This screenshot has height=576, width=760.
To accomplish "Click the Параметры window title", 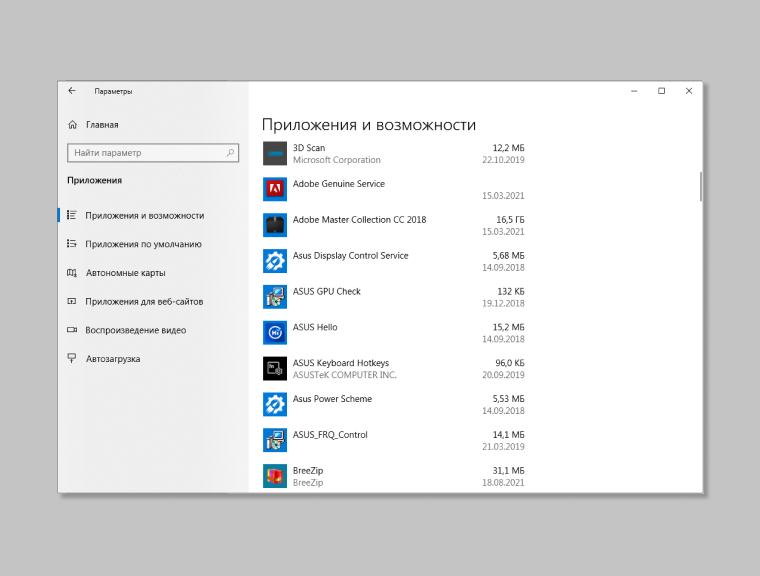I will click(x=113, y=91).
